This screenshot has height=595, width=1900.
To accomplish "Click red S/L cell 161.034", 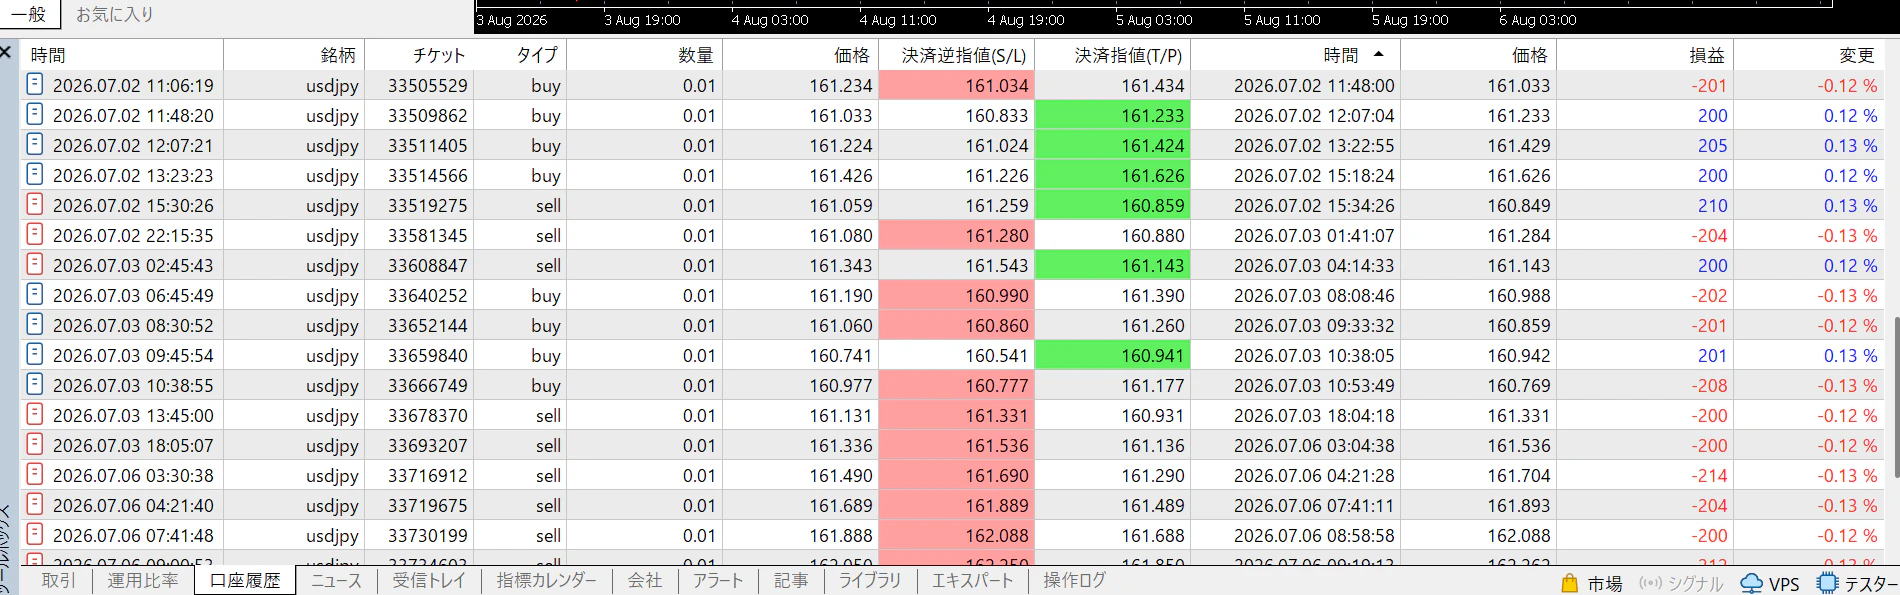I will tap(957, 85).
